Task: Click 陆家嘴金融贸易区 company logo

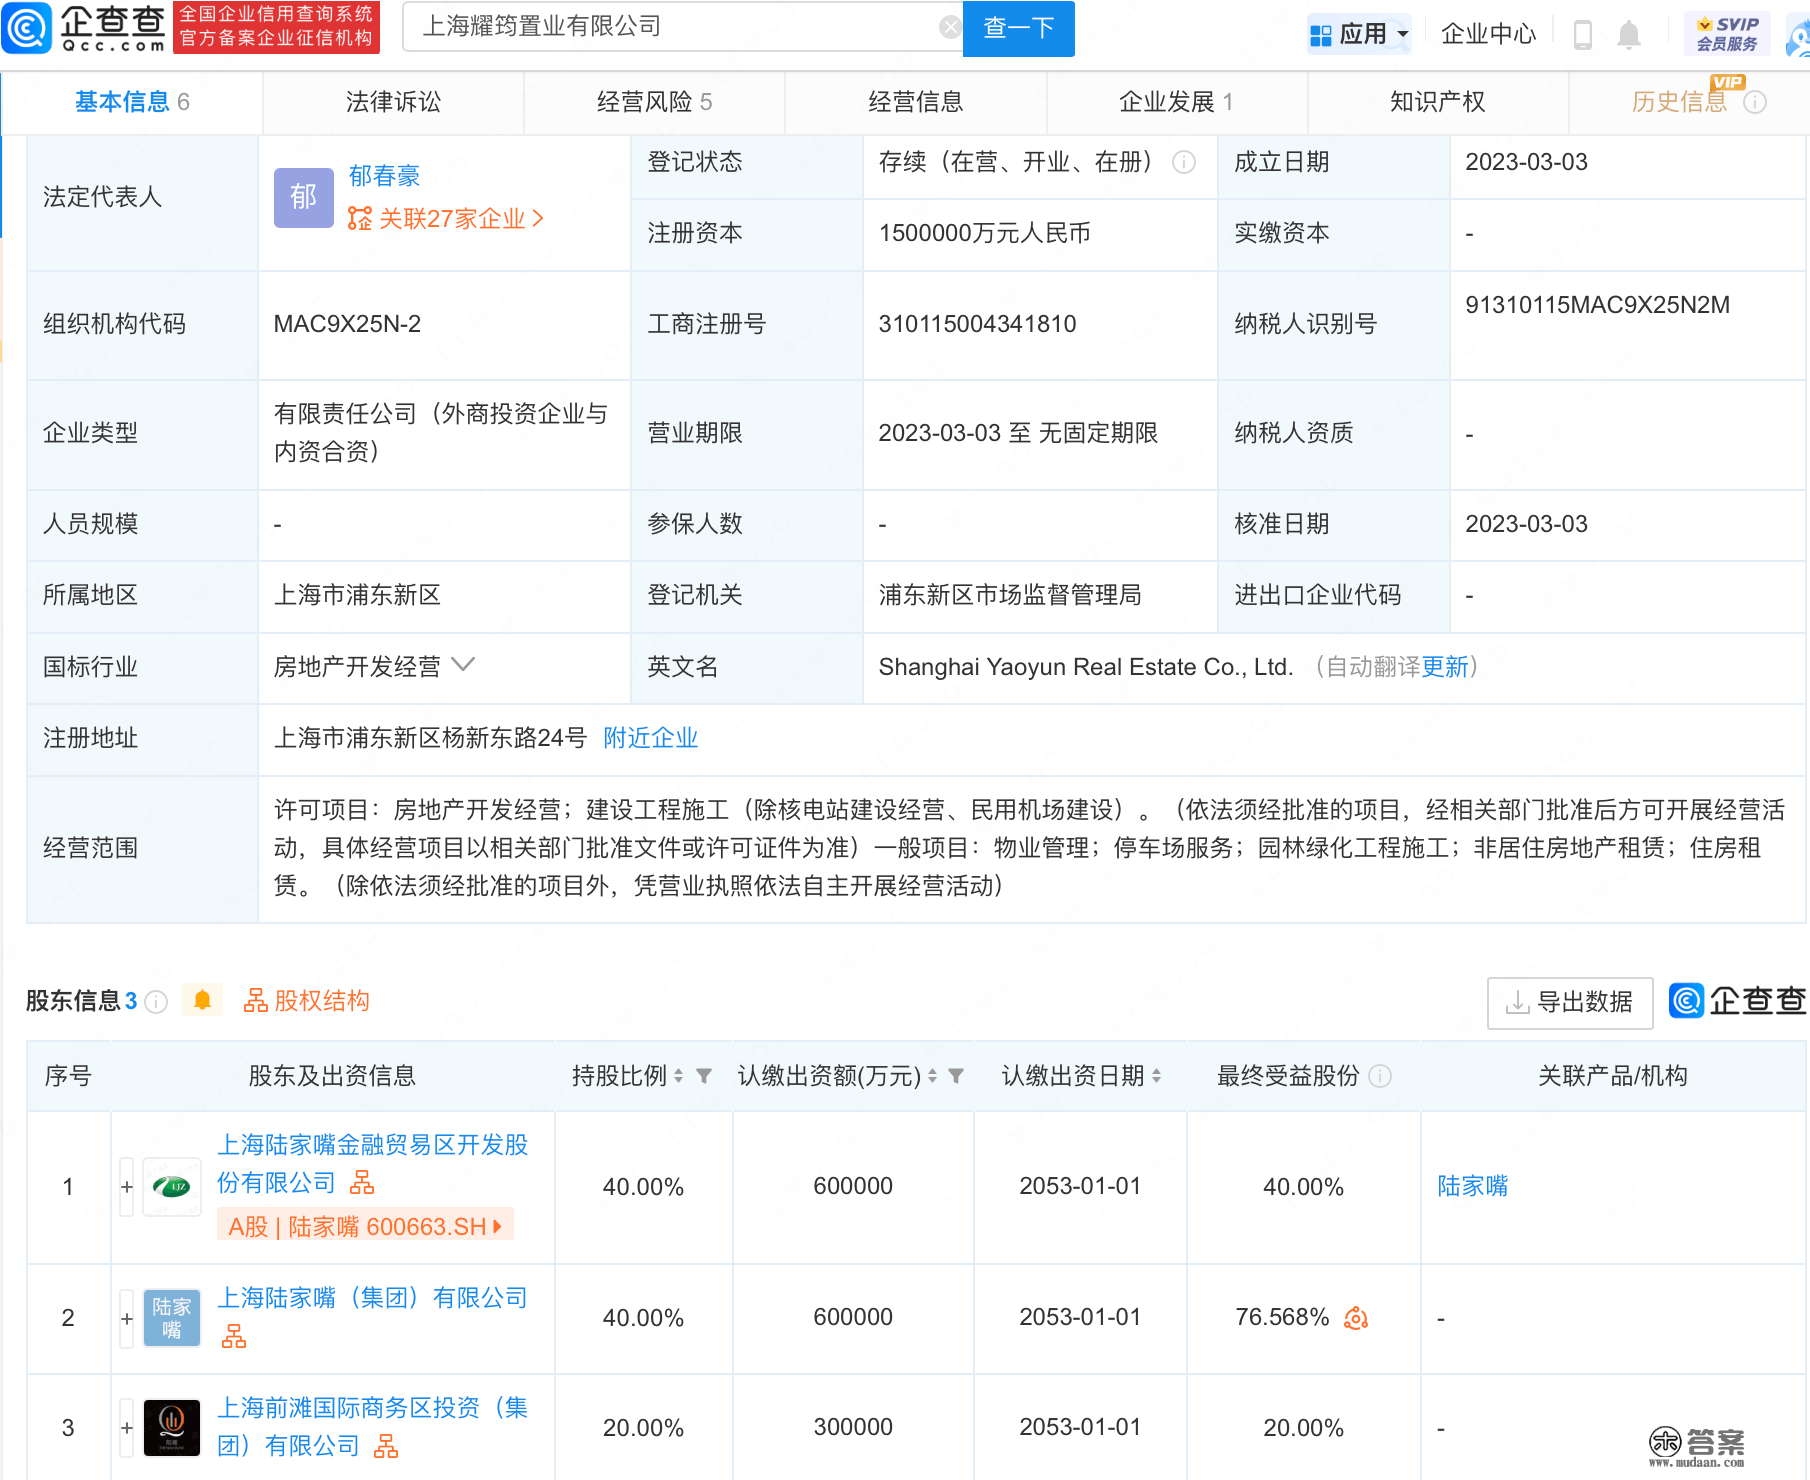Action: click(172, 1187)
